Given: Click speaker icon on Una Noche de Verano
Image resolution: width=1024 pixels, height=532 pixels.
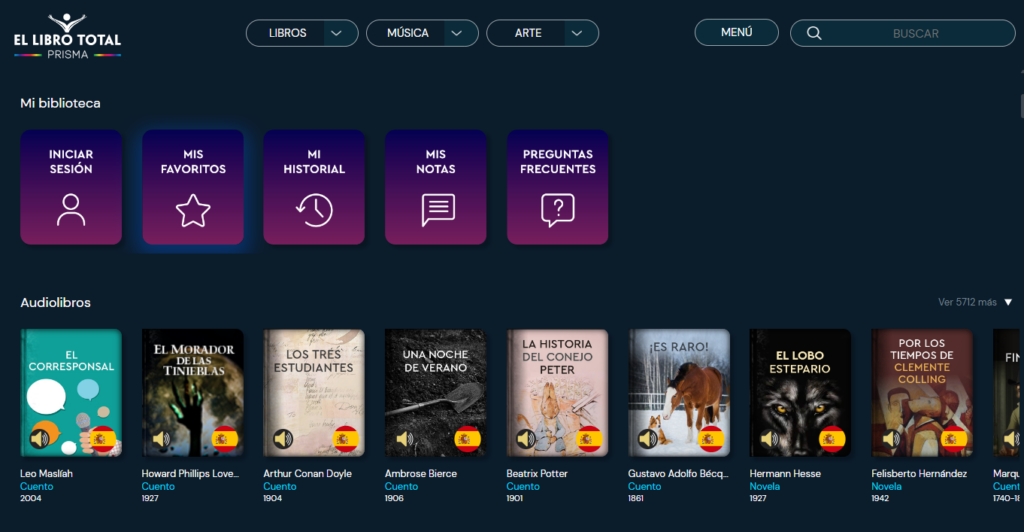Looking at the screenshot, I should [x=404, y=439].
